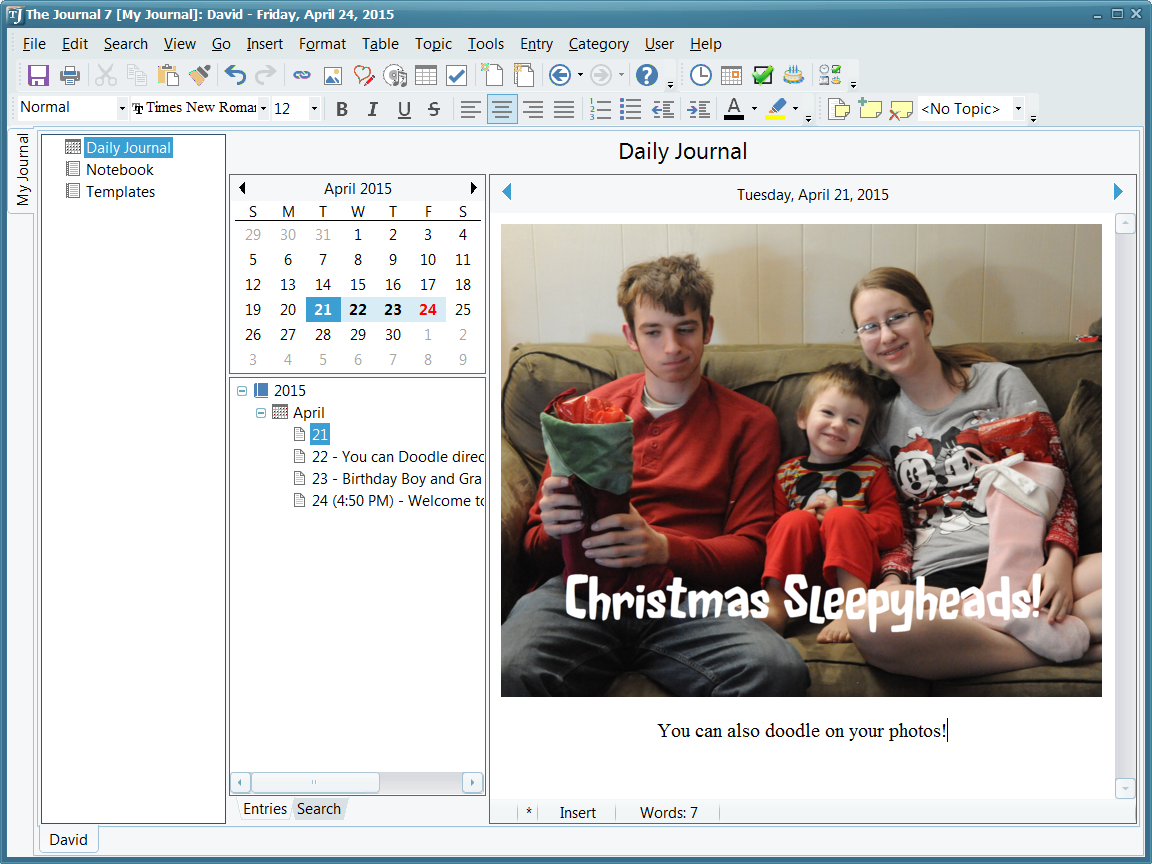Toggle underline formatting
This screenshot has width=1152, height=864.
404,109
